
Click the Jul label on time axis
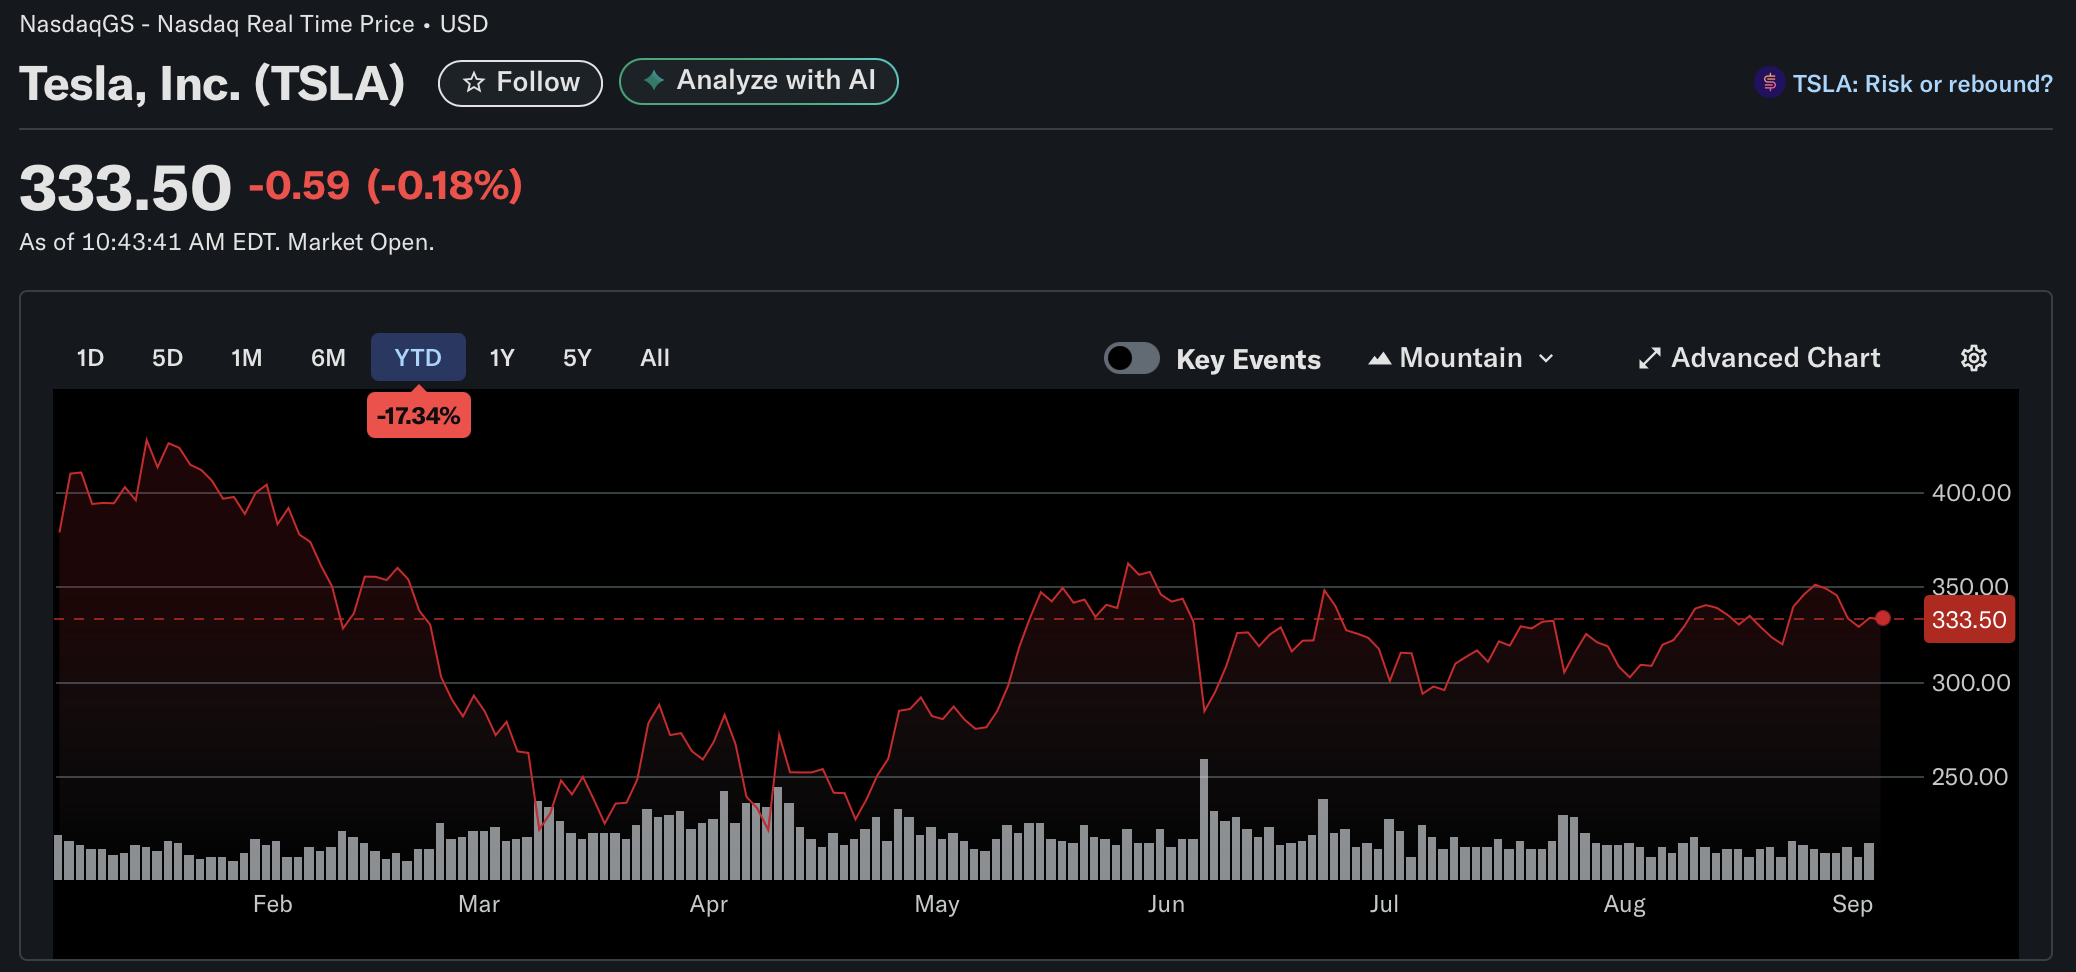(1384, 904)
